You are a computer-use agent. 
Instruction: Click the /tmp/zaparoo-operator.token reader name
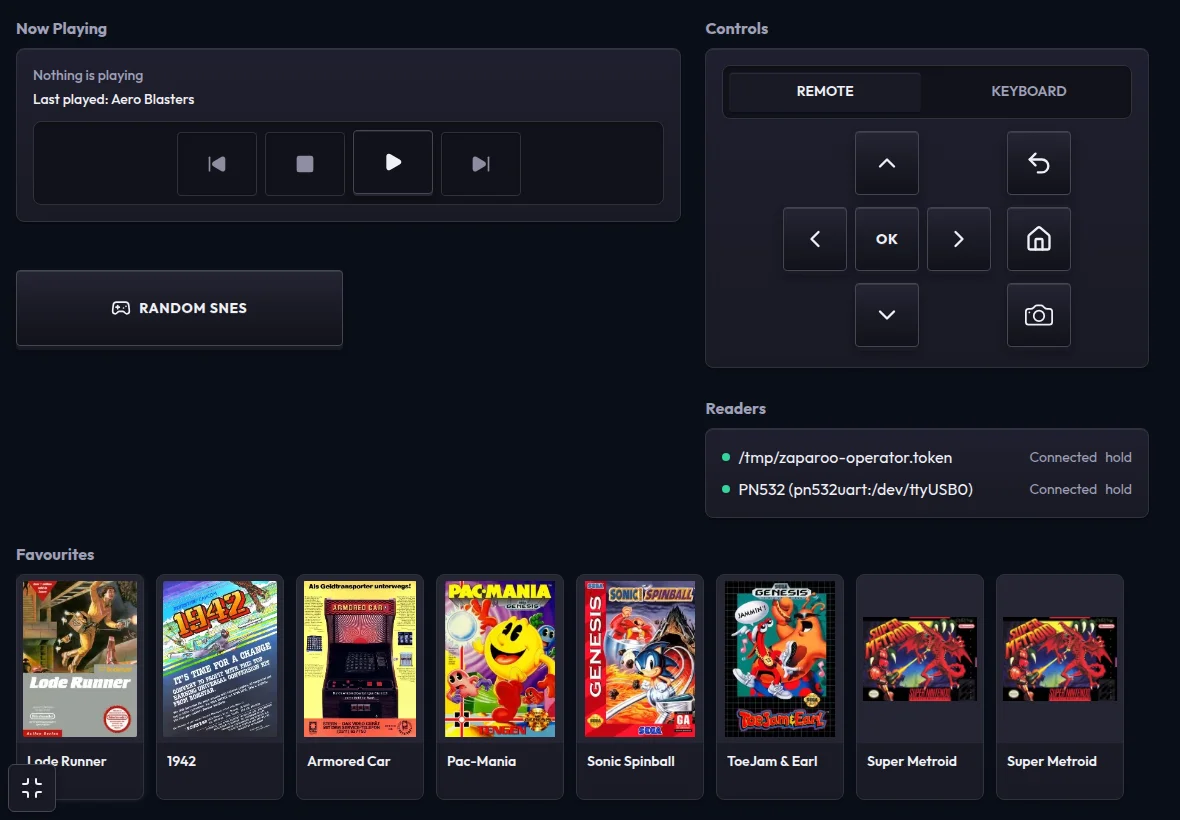[x=845, y=457]
